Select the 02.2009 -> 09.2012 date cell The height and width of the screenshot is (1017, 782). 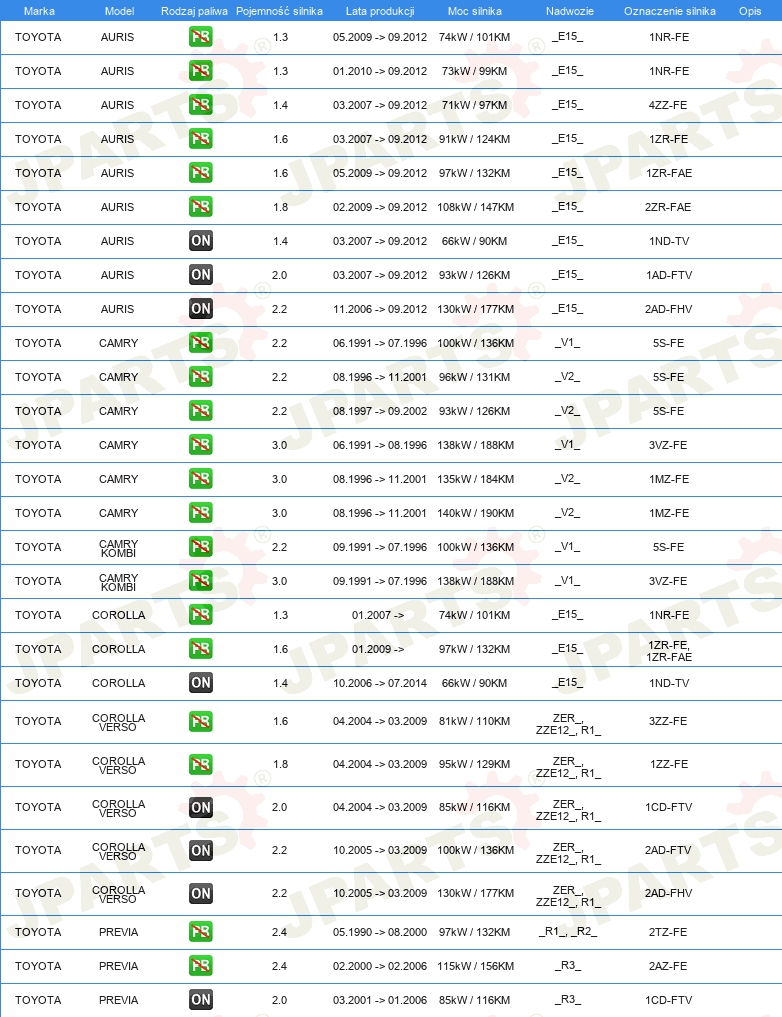coord(380,207)
